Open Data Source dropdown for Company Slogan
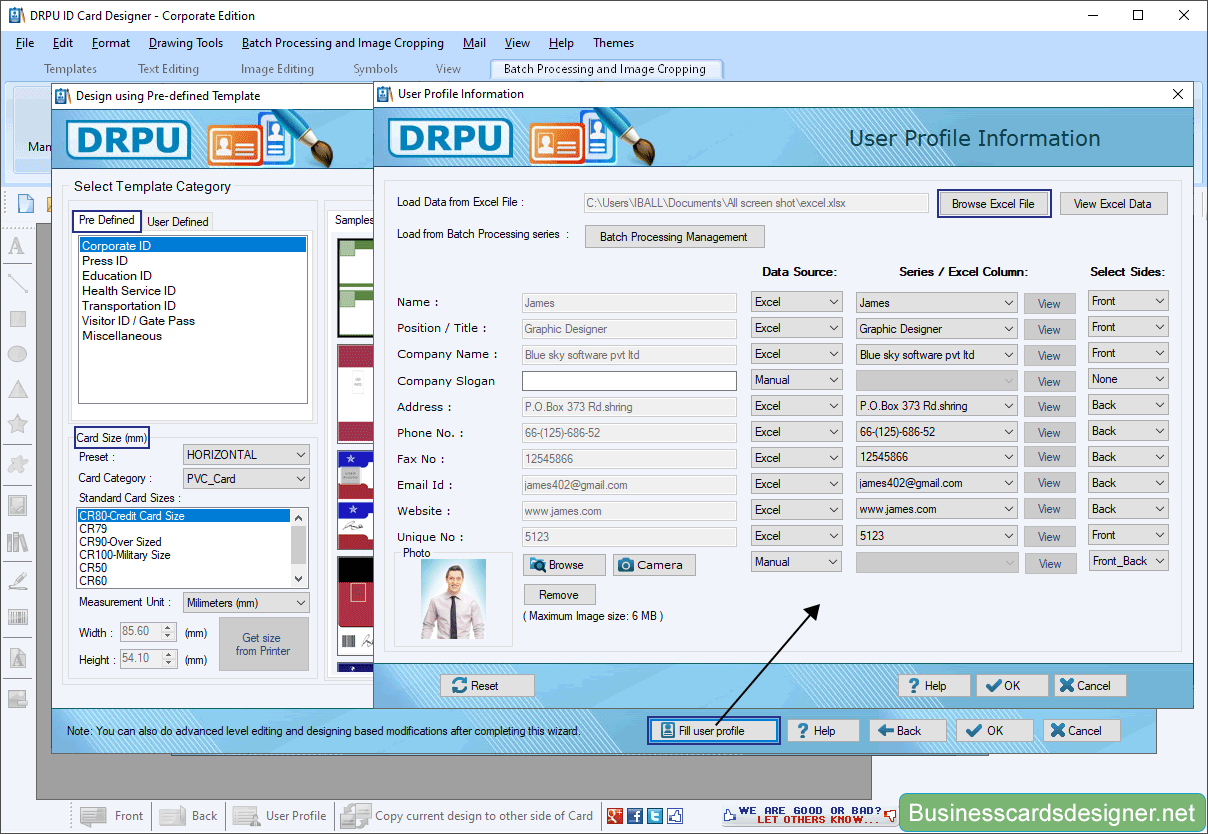Image resolution: width=1208 pixels, height=834 pixels. 797,380
